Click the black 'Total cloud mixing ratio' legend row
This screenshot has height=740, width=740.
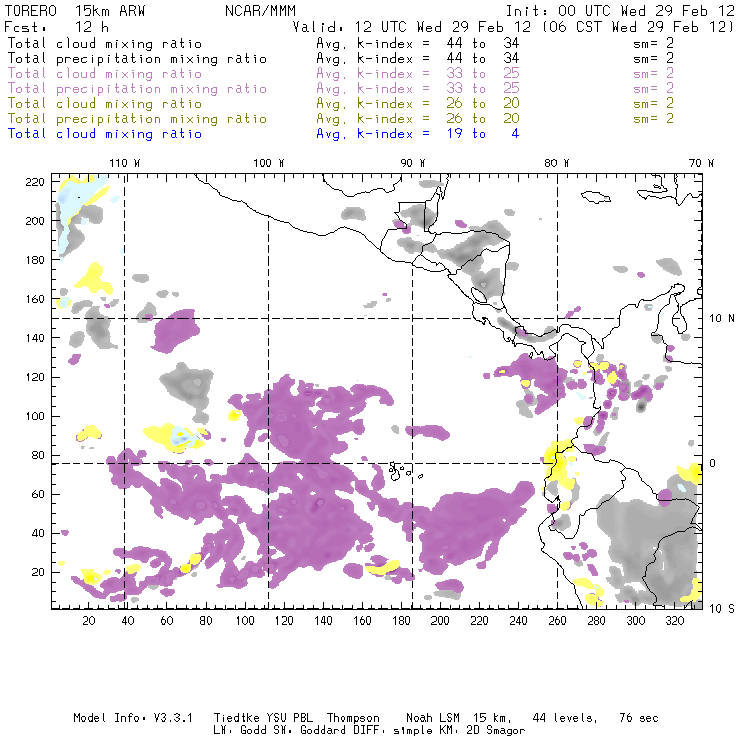pyautogui.click(x=105, y=43)
